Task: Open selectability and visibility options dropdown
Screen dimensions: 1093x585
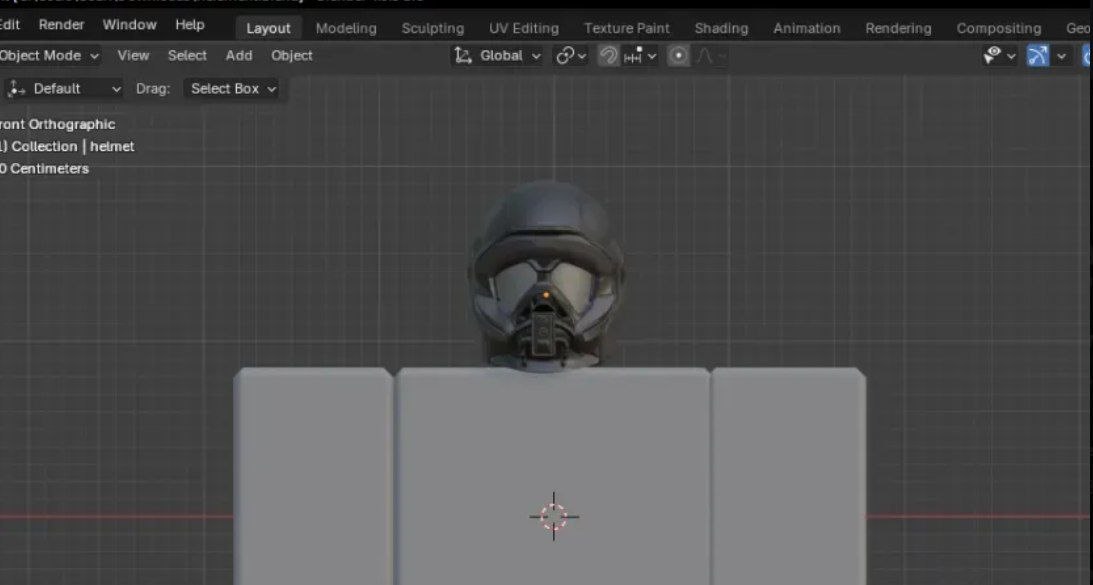Action: 1000,56
